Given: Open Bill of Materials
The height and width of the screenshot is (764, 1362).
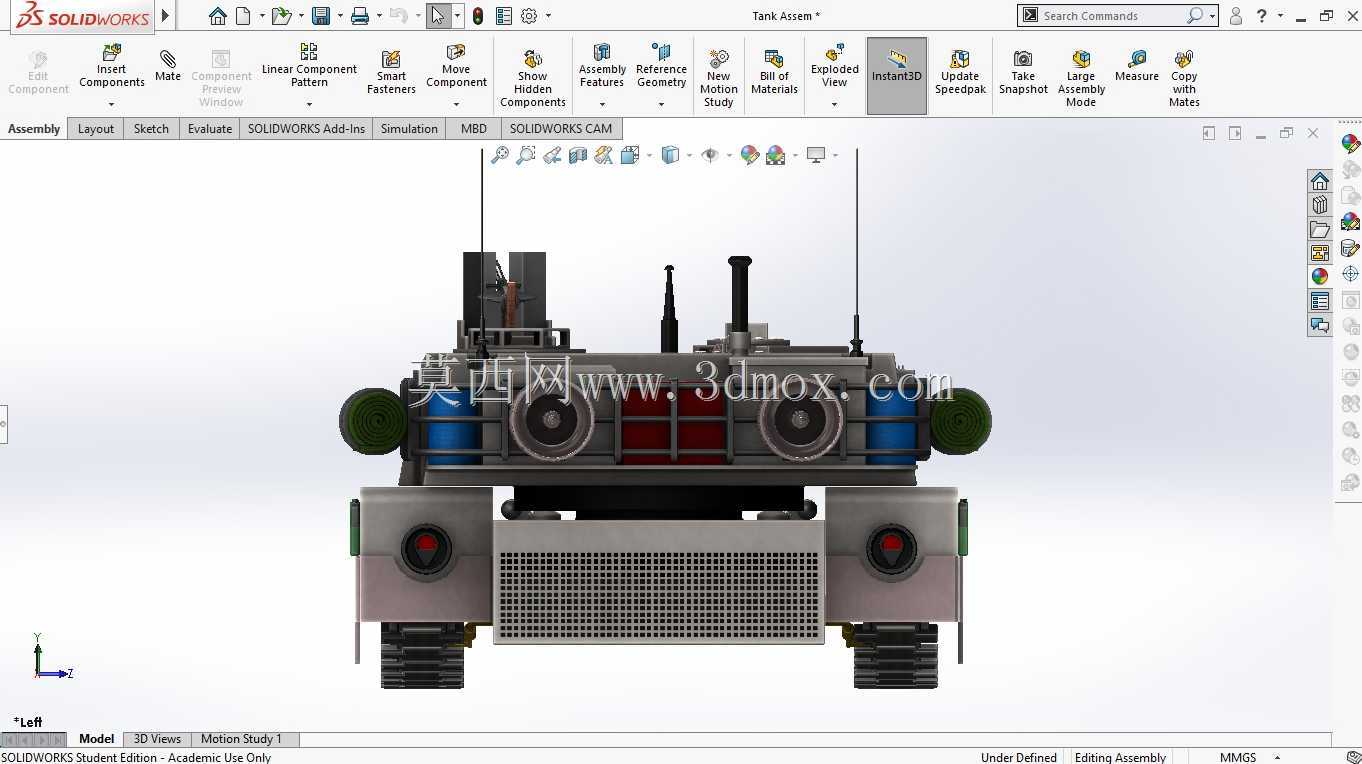Looking at the screenshot, I should point(774,73).
